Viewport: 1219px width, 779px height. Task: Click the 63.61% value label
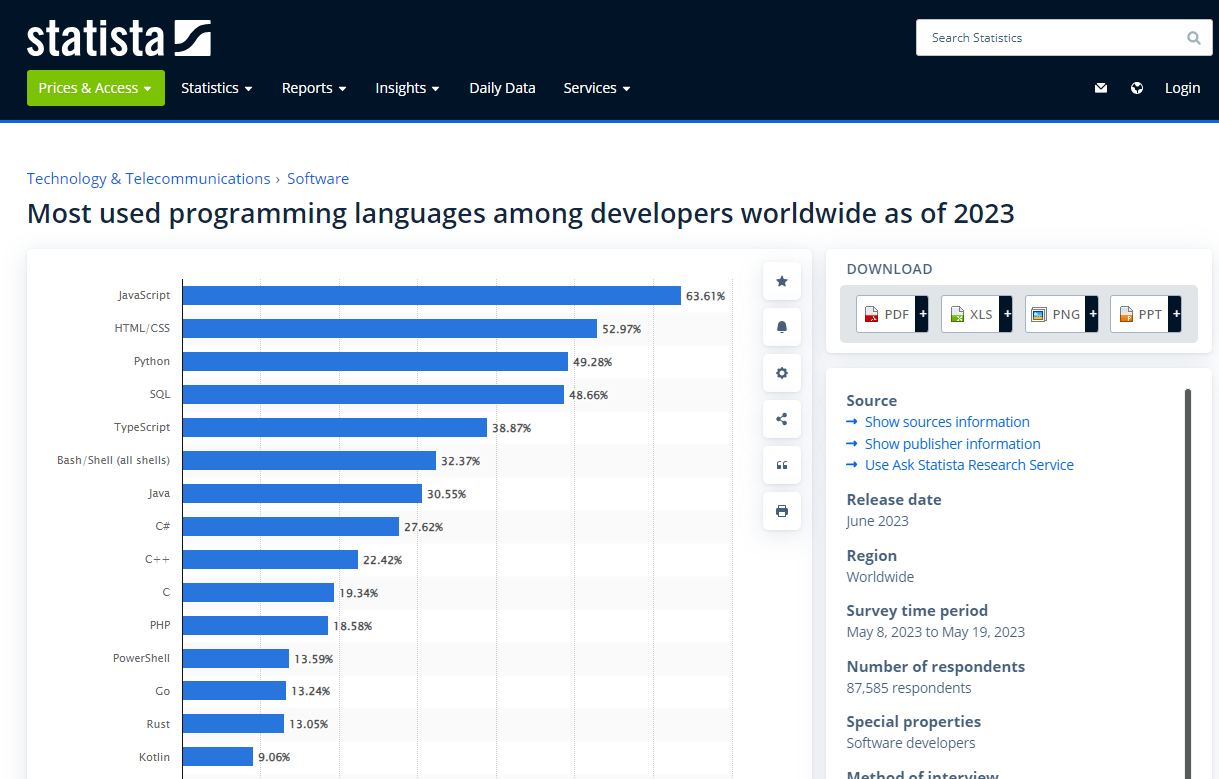coord(705,296)
